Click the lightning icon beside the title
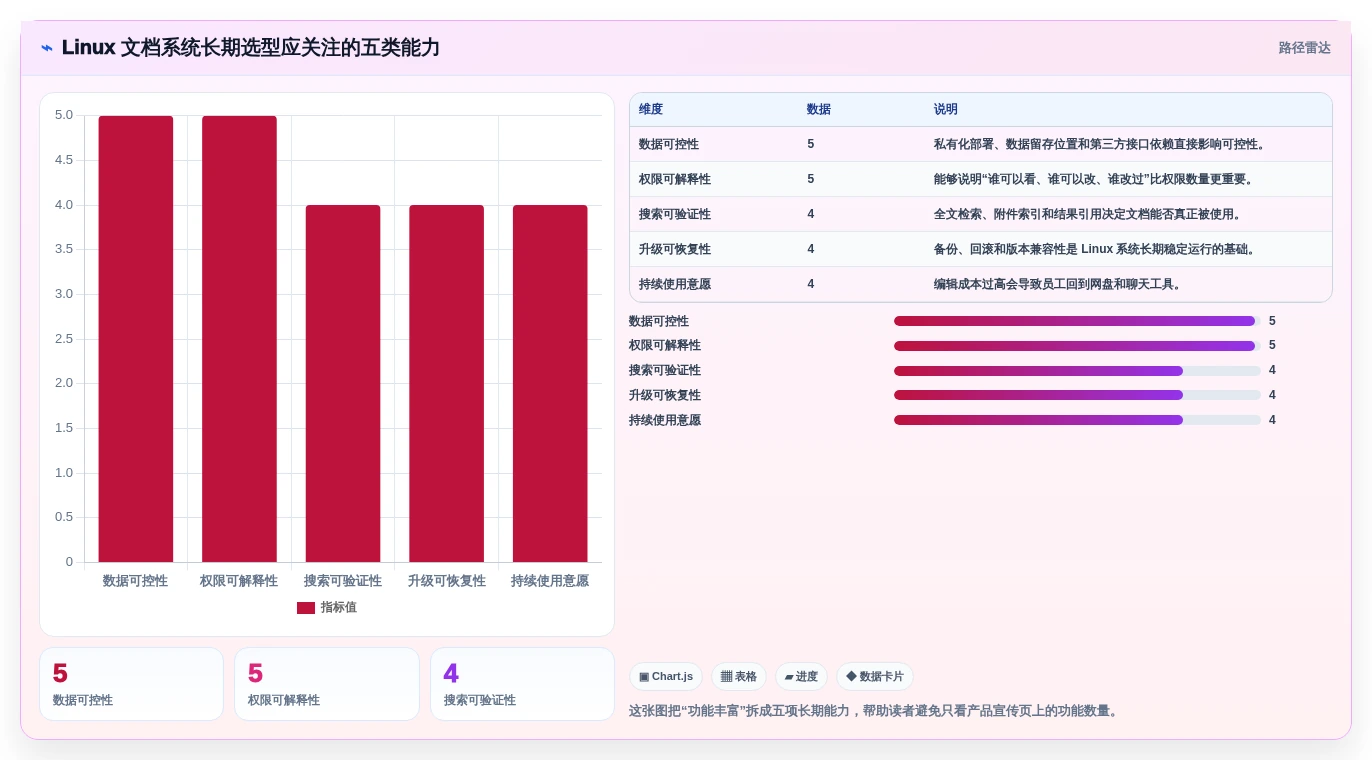Viewport: 1372px width, 760px height. (47, 48)
